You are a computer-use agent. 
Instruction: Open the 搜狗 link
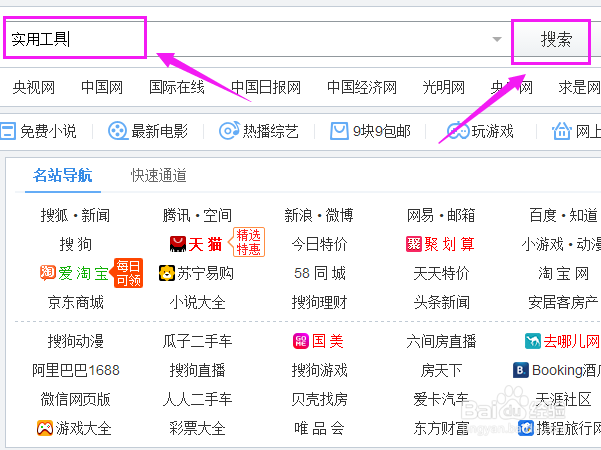pos(76,244)
